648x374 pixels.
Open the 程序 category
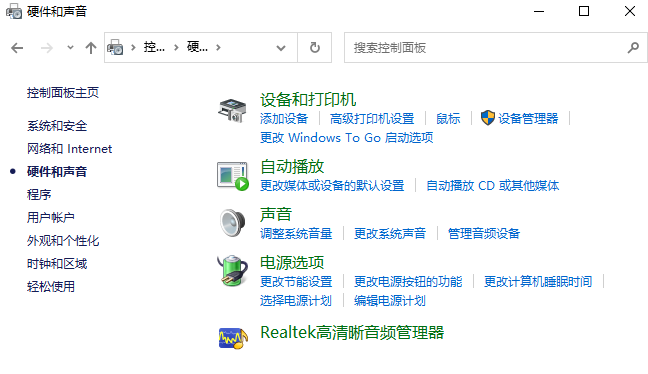(x=39, y=195)
